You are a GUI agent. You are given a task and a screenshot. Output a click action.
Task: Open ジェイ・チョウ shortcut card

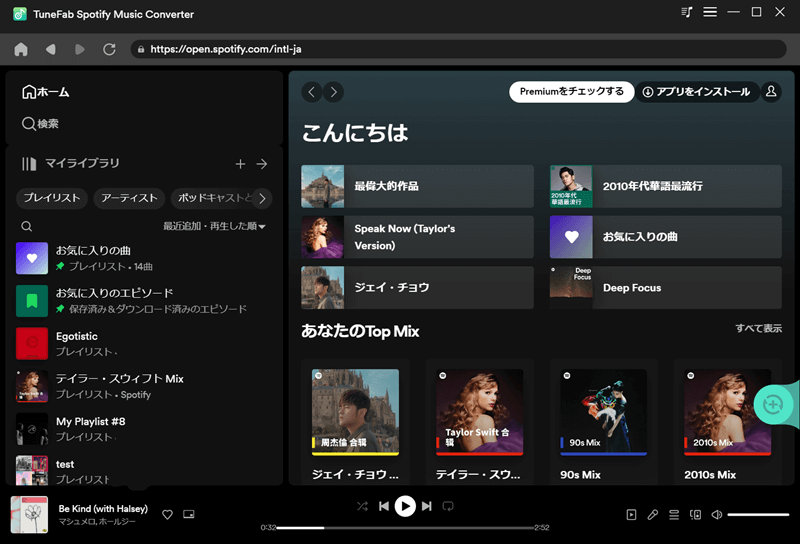(417, 287)
